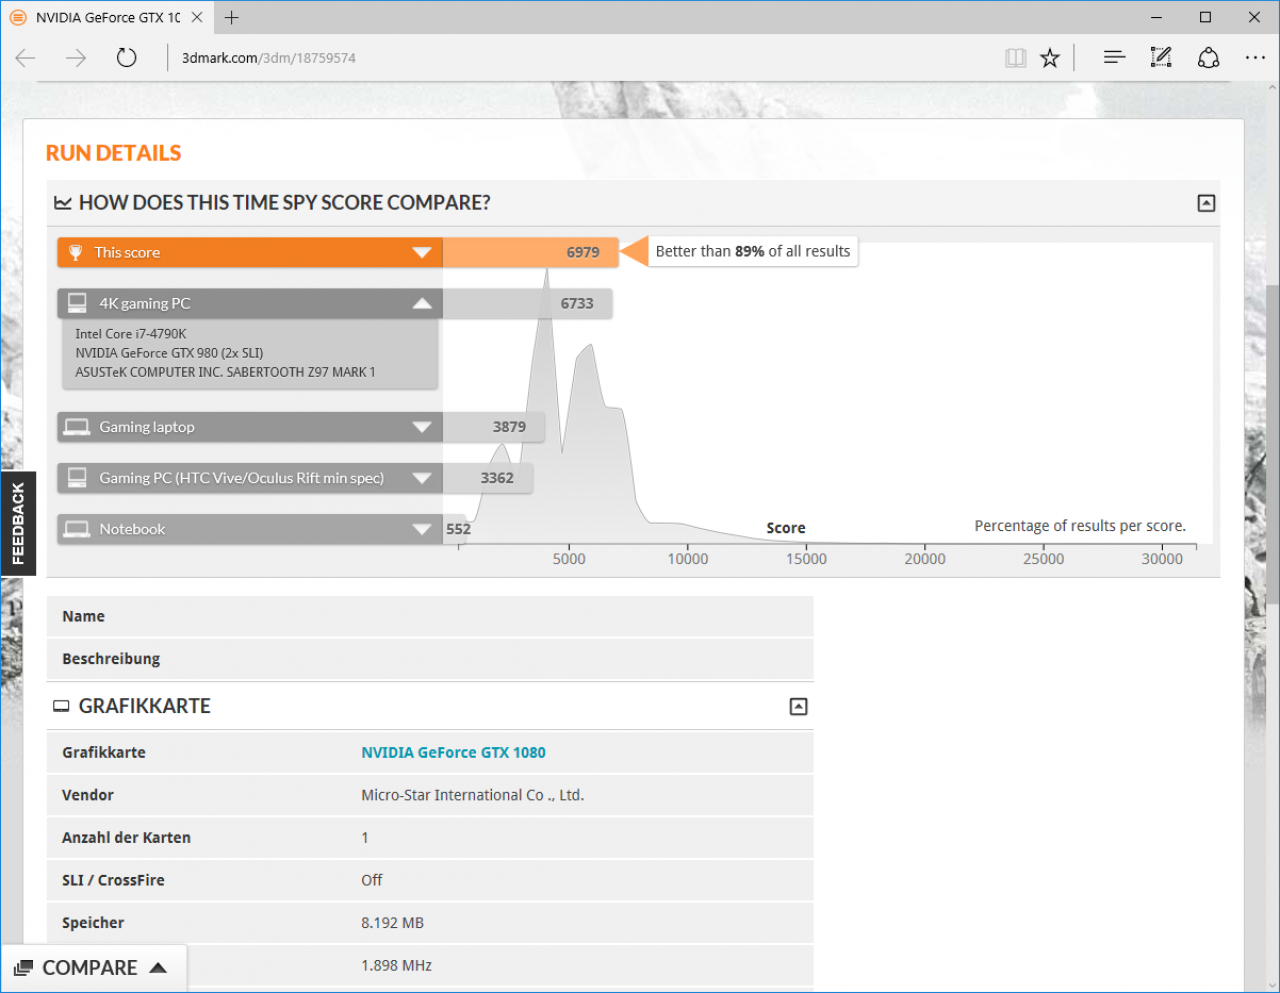Open reading view book icon
The width and height of the screenshot is (1280, 993).
click(1016, 58)
